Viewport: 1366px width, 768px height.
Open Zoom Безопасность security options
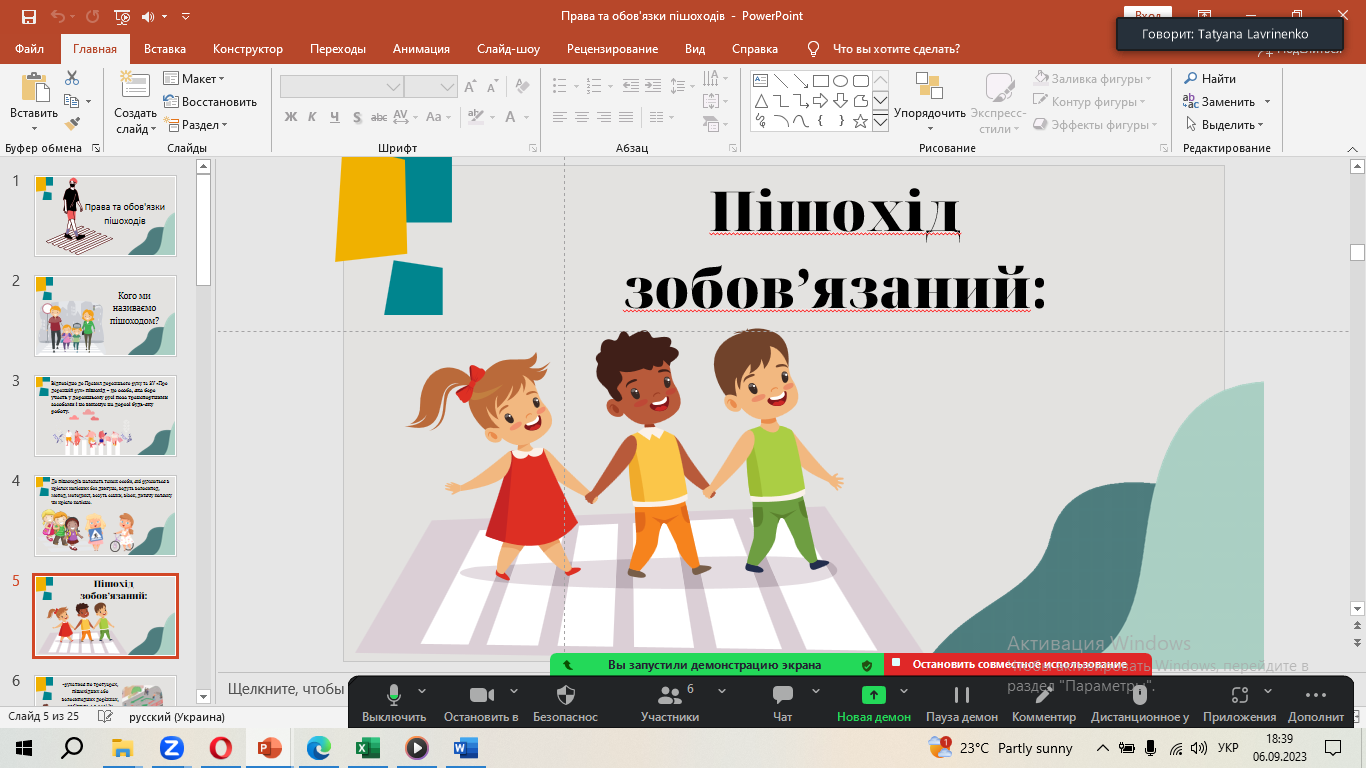(565, 702)
